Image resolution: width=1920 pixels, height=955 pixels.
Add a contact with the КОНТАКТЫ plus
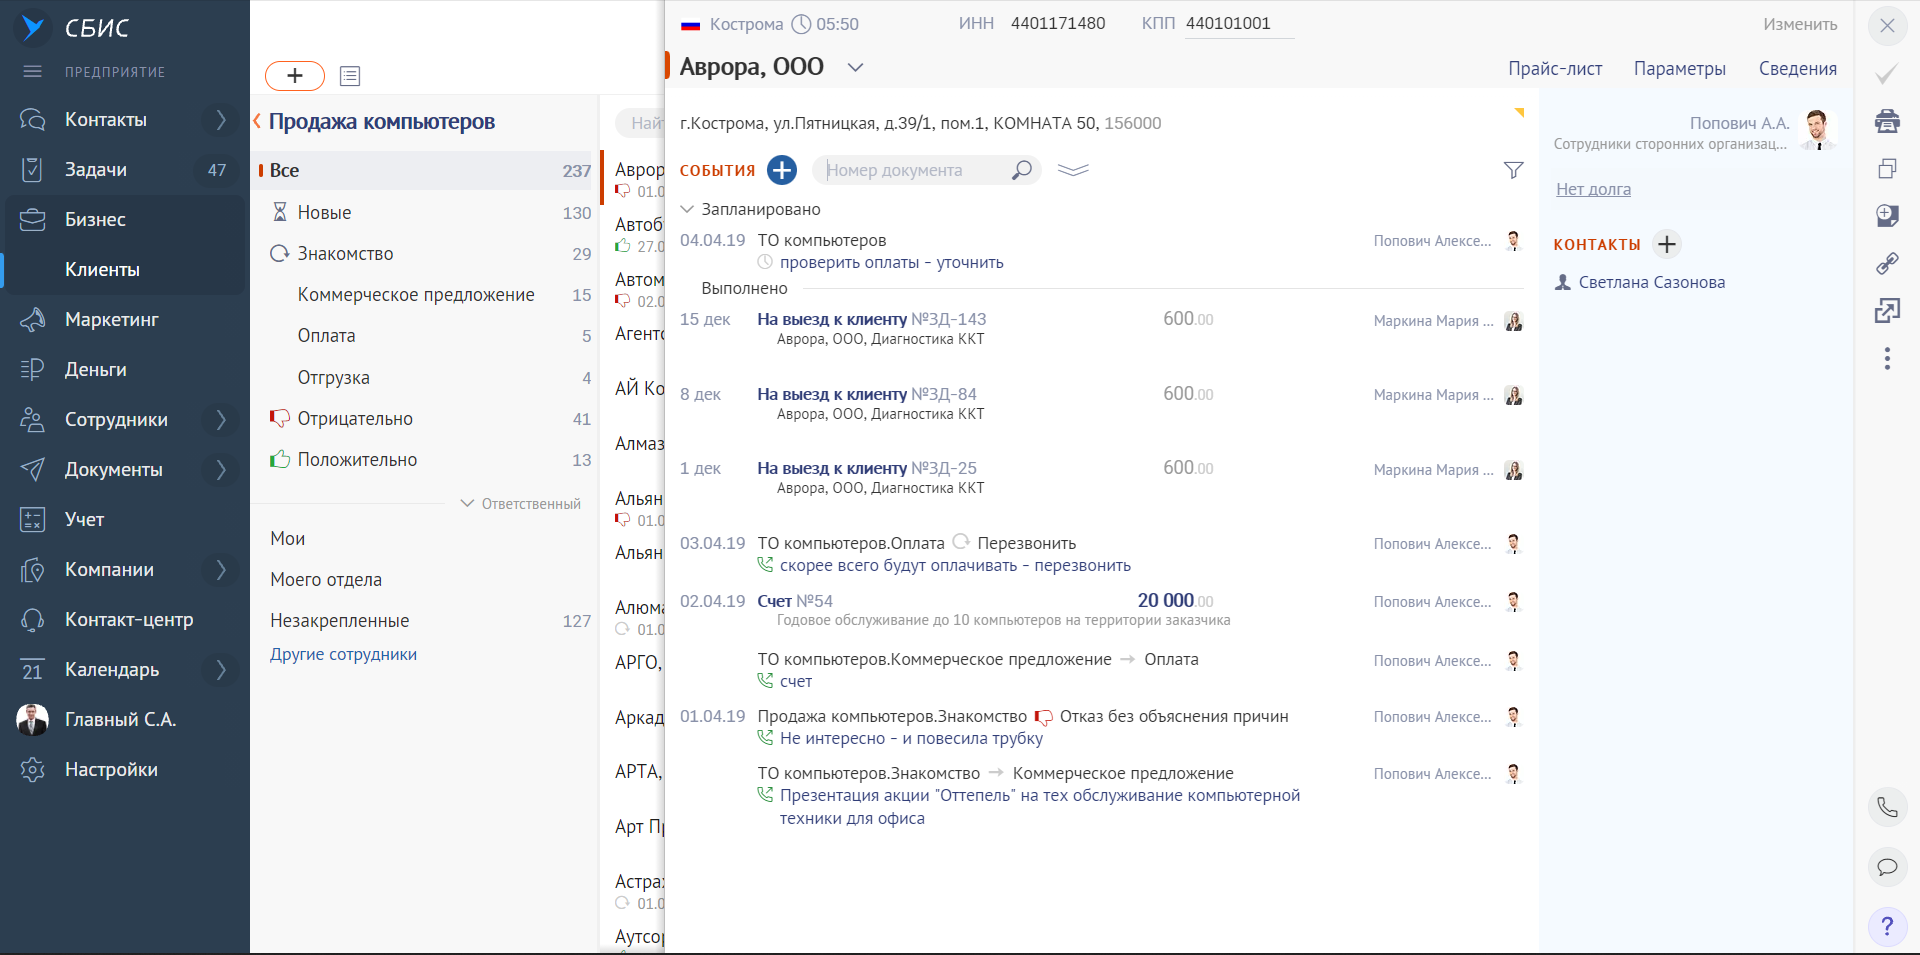click(x=1667, y=244)
